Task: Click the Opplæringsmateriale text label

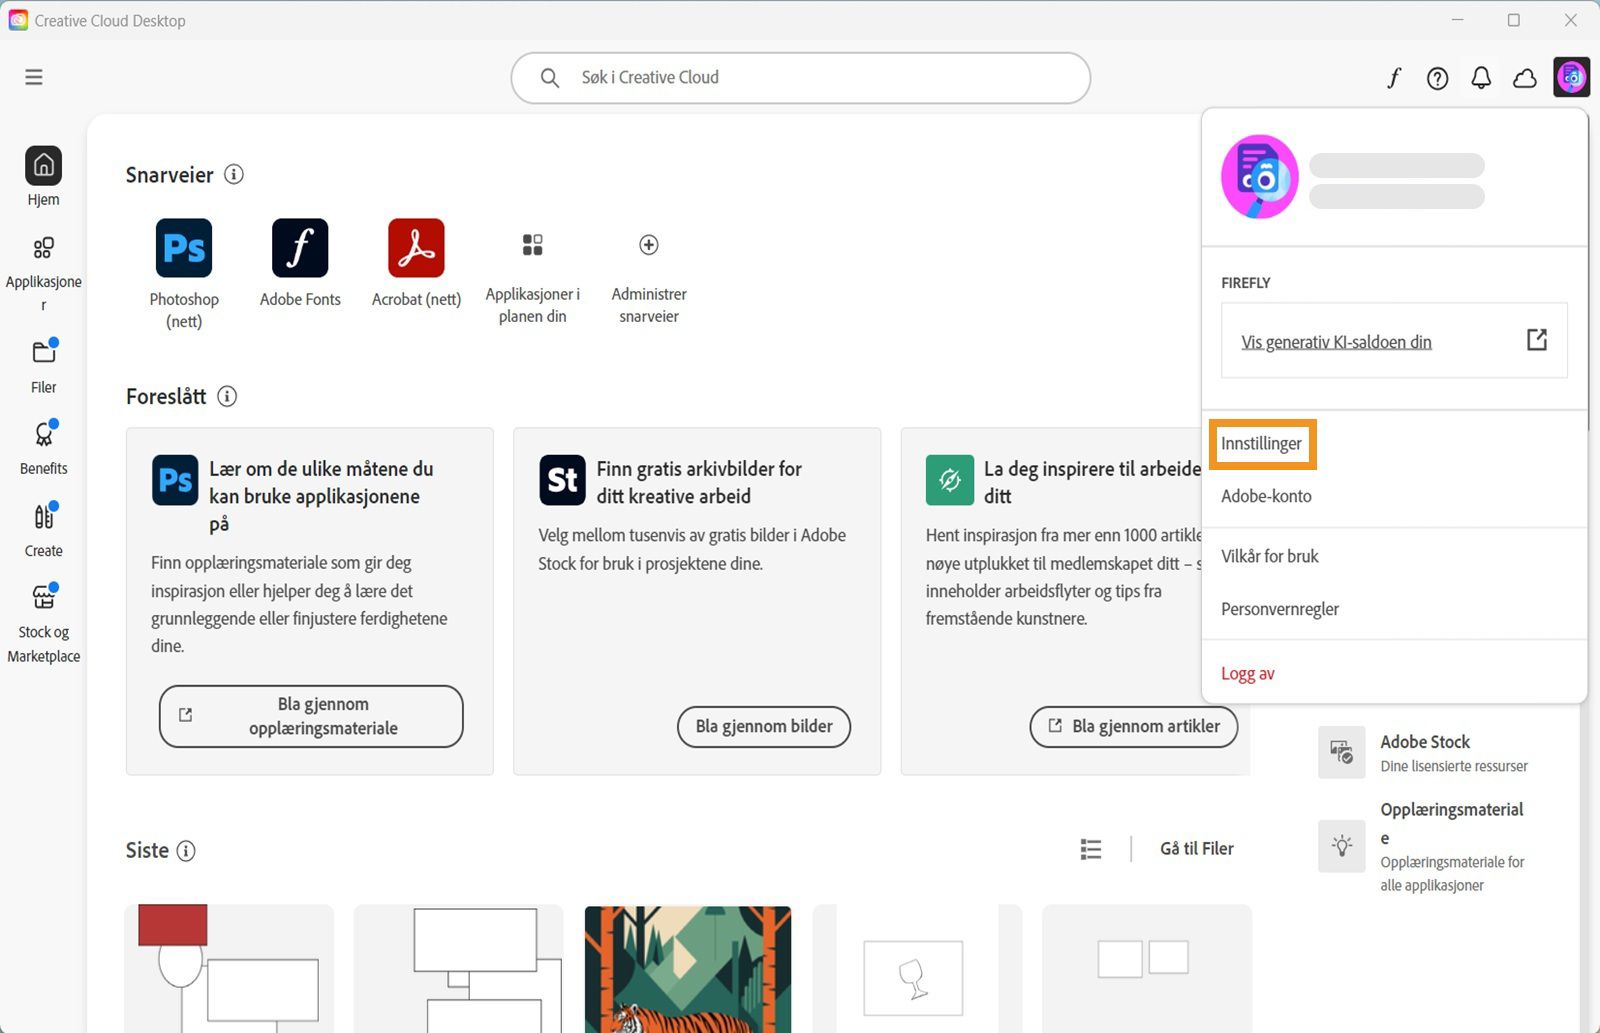Action: 1452,823
